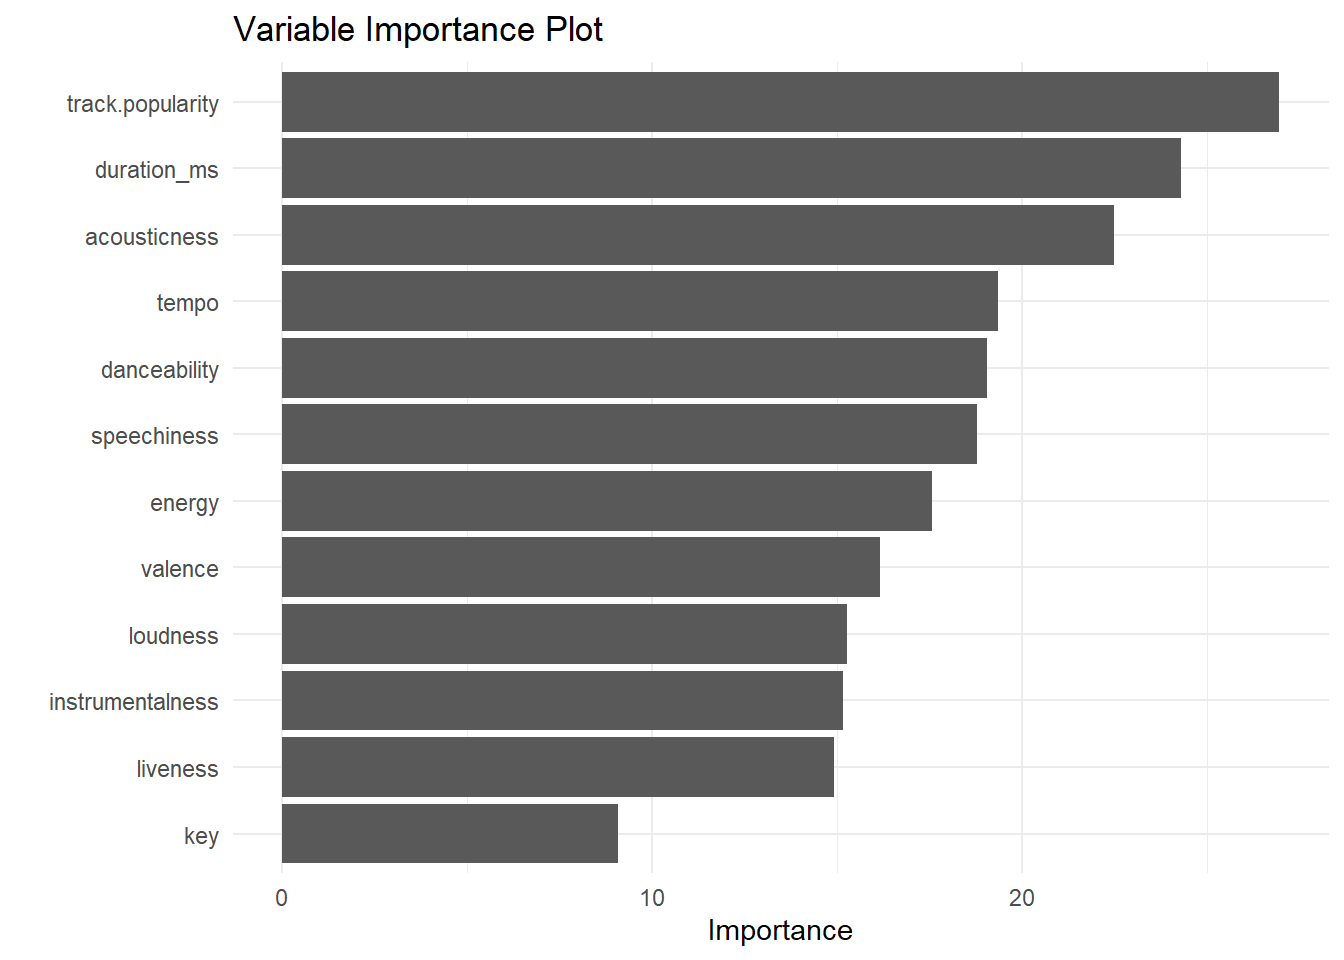The width and height of the screenshot is (1344, 960).
Task: Select the valence bar
Action: (581, 567)
